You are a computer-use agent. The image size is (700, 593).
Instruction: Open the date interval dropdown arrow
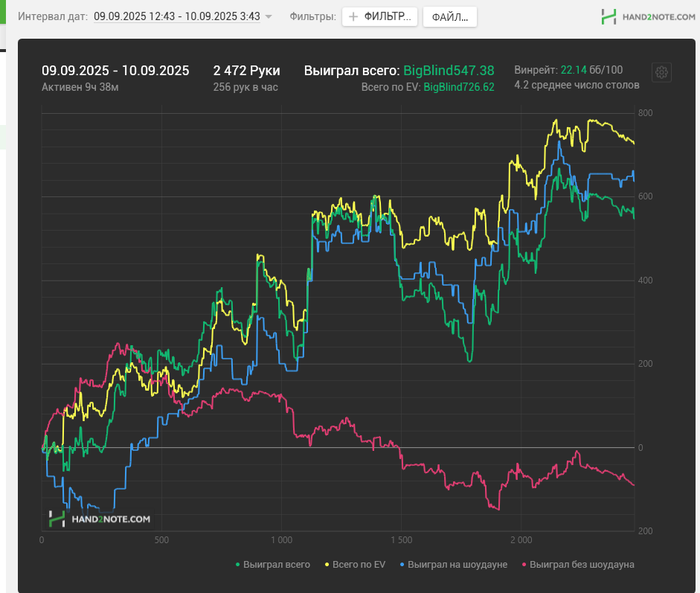click(268, 17)
